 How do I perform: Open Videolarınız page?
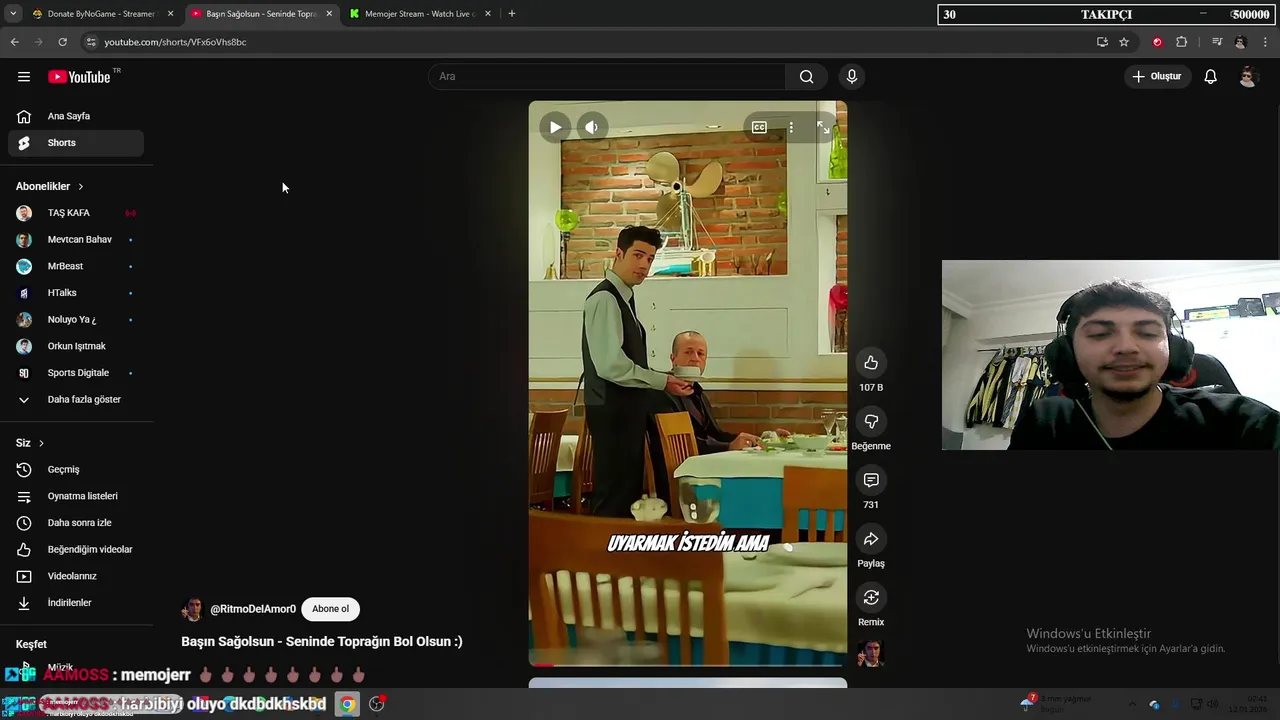point(76,576)
